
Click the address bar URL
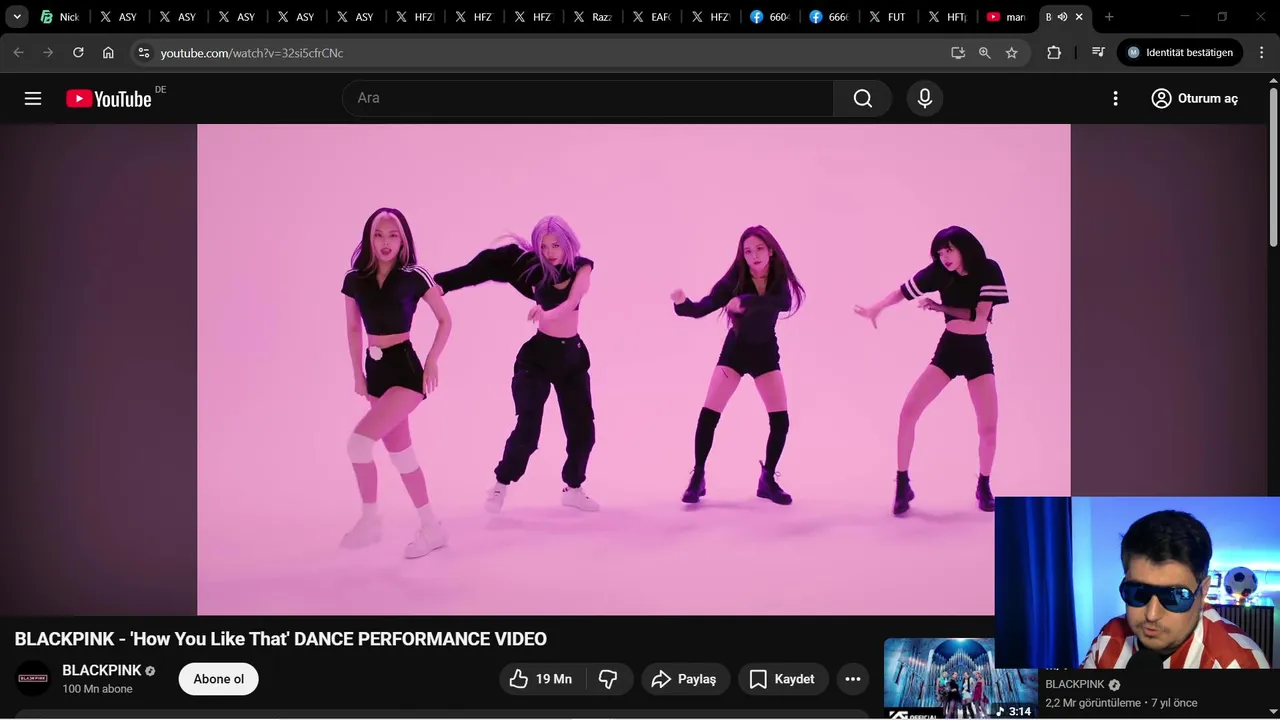pyautogui.click(x=252, y=53)
